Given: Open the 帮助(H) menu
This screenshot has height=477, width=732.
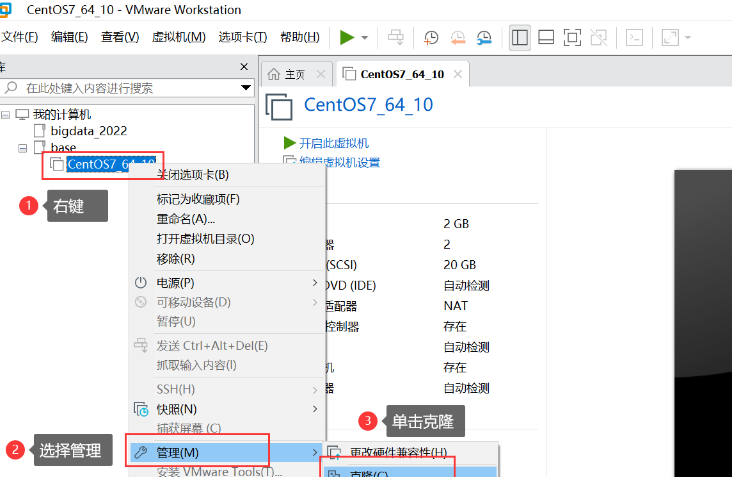Looking at the screenshot, I should [x=300, y=37].
